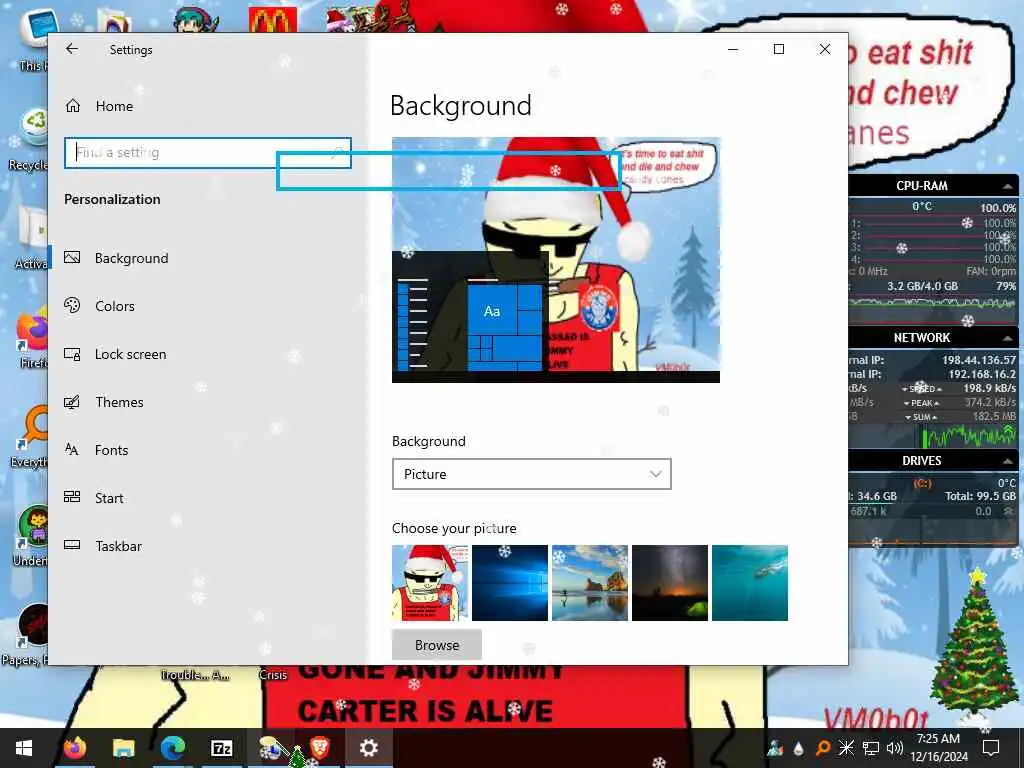
Task: Click the Personalization heading text
Action: pos(112,200)
